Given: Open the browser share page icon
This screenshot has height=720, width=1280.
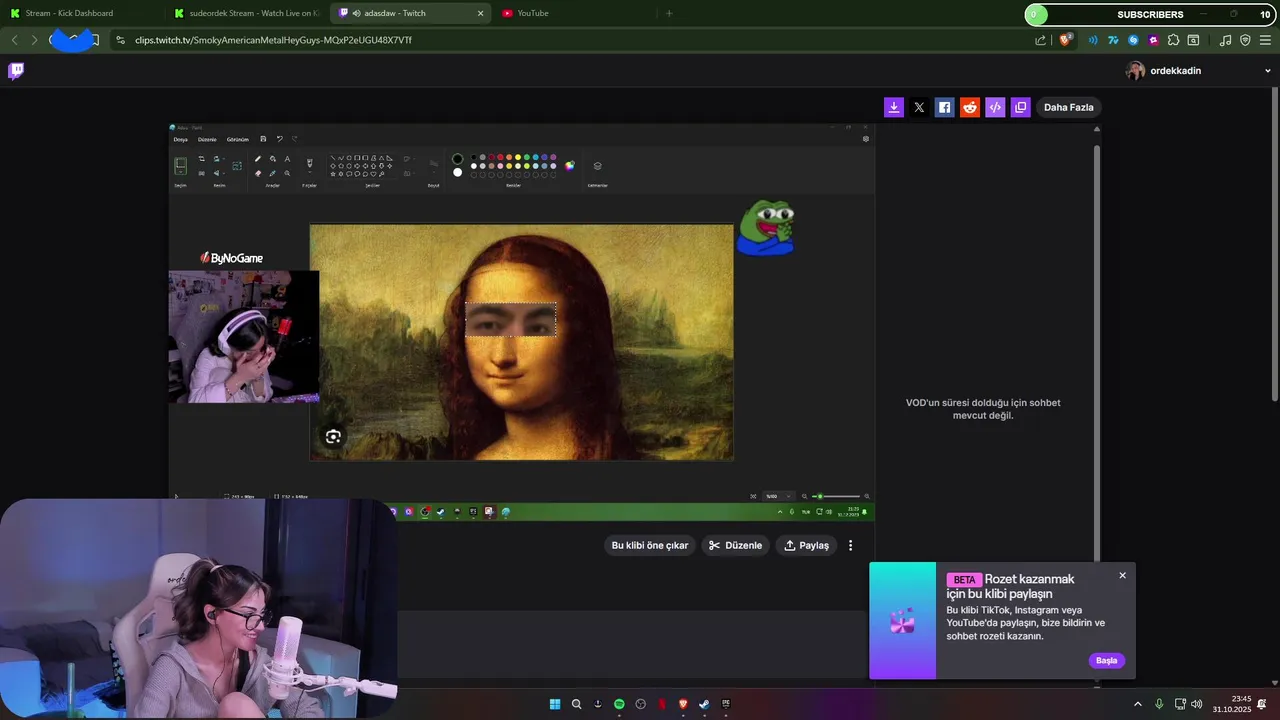Looking at the screenshot, I should click(x=1040, y=40).
